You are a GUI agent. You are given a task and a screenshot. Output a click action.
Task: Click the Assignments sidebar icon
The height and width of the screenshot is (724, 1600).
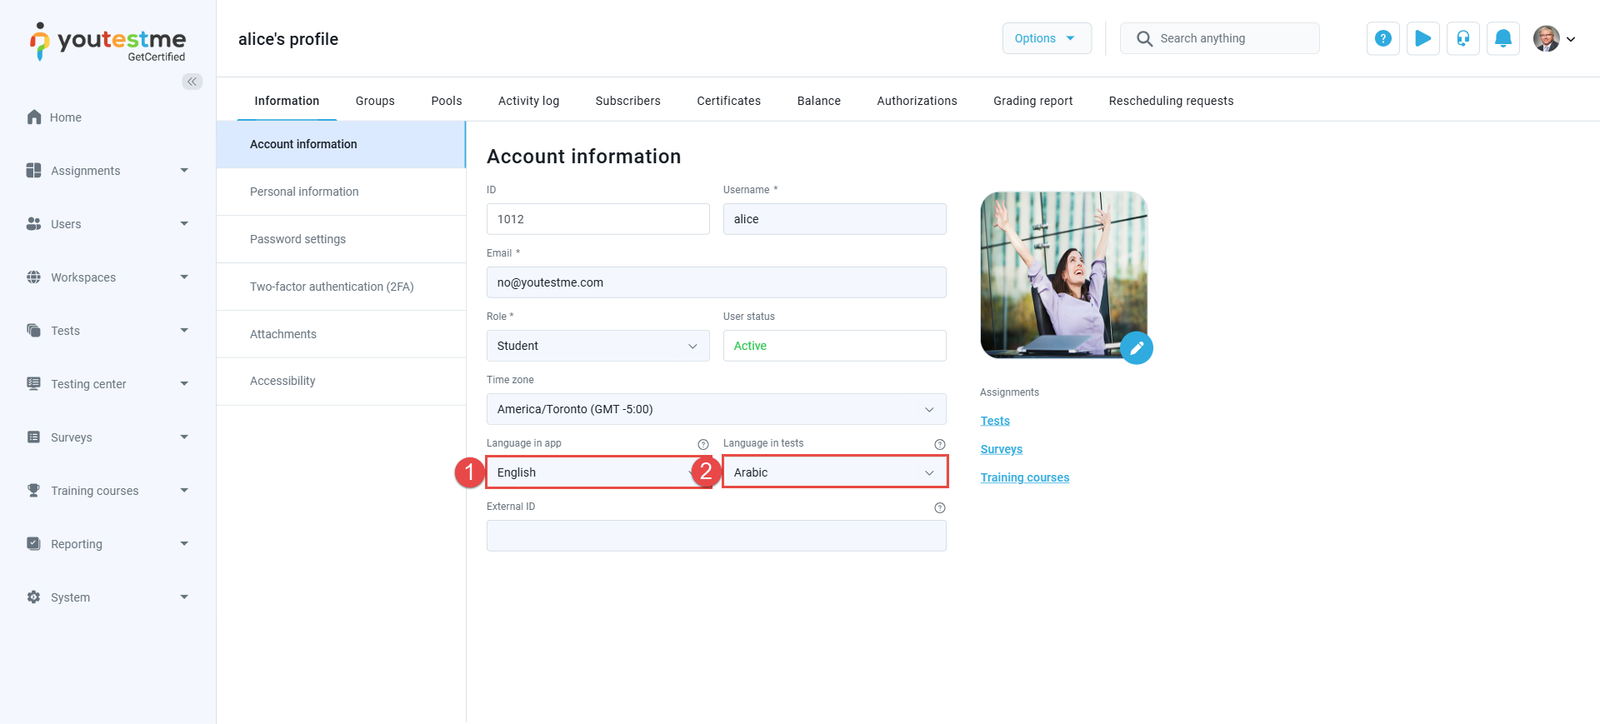point(34,170)
